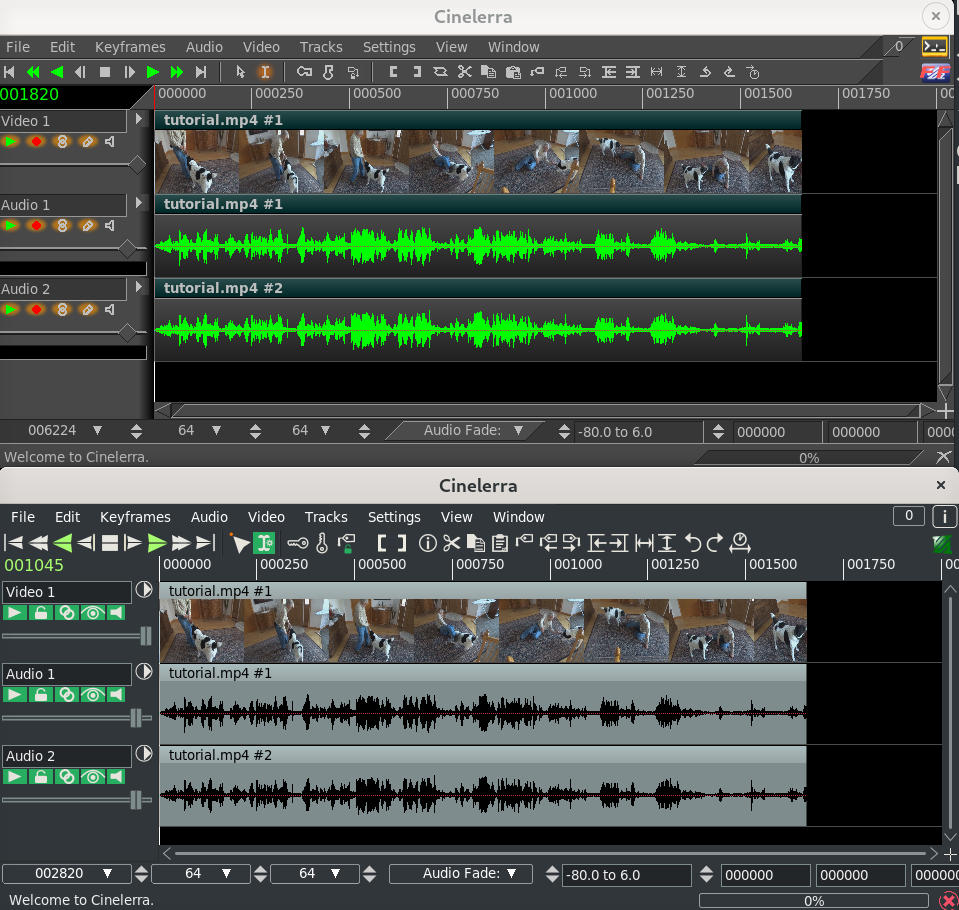Click the info icon in lower window toolbar

pos(428,543)
